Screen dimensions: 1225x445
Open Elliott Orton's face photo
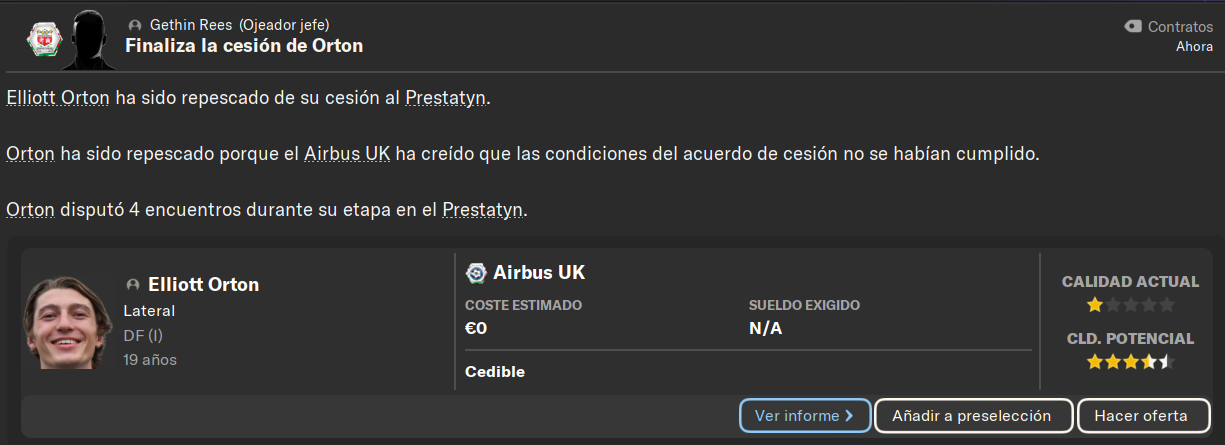click(x=68, y=322)
